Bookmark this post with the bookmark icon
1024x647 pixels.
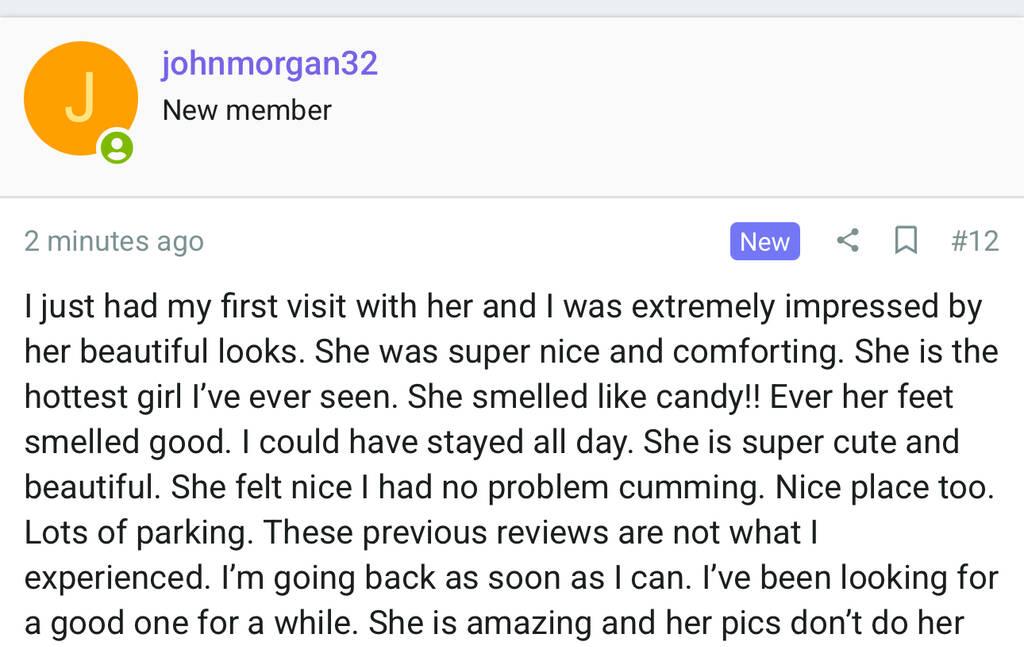906,241
